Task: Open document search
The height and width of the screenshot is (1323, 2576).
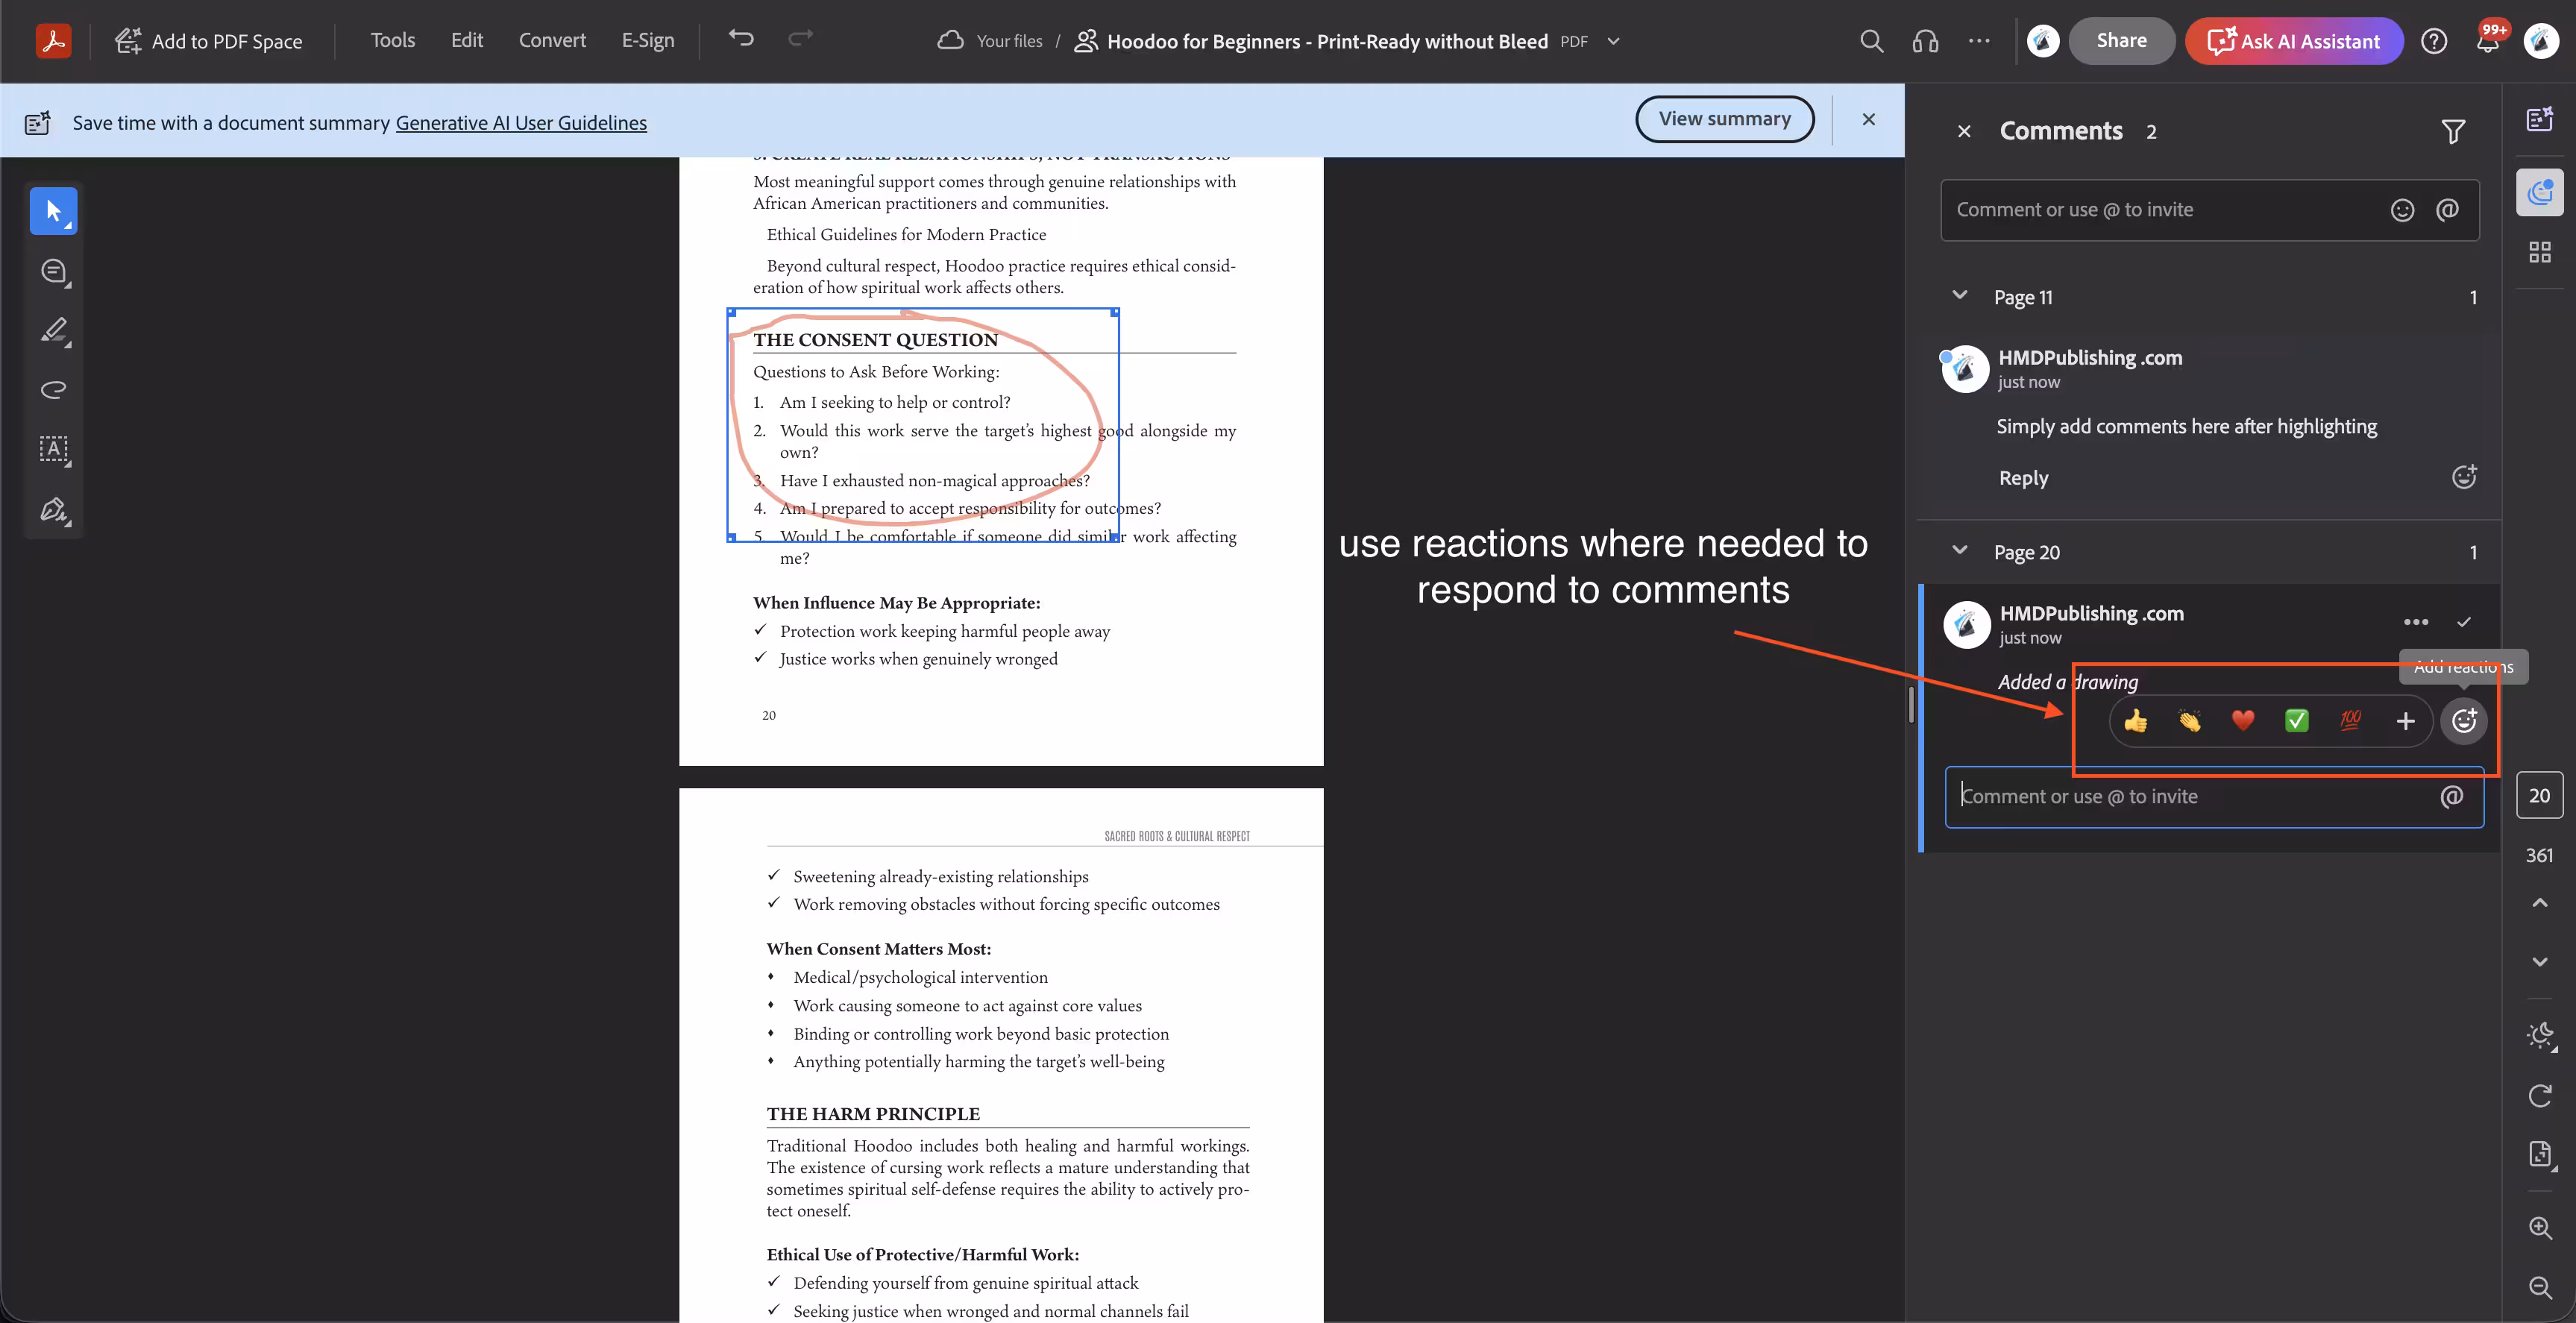Action: pos(1871,41)
